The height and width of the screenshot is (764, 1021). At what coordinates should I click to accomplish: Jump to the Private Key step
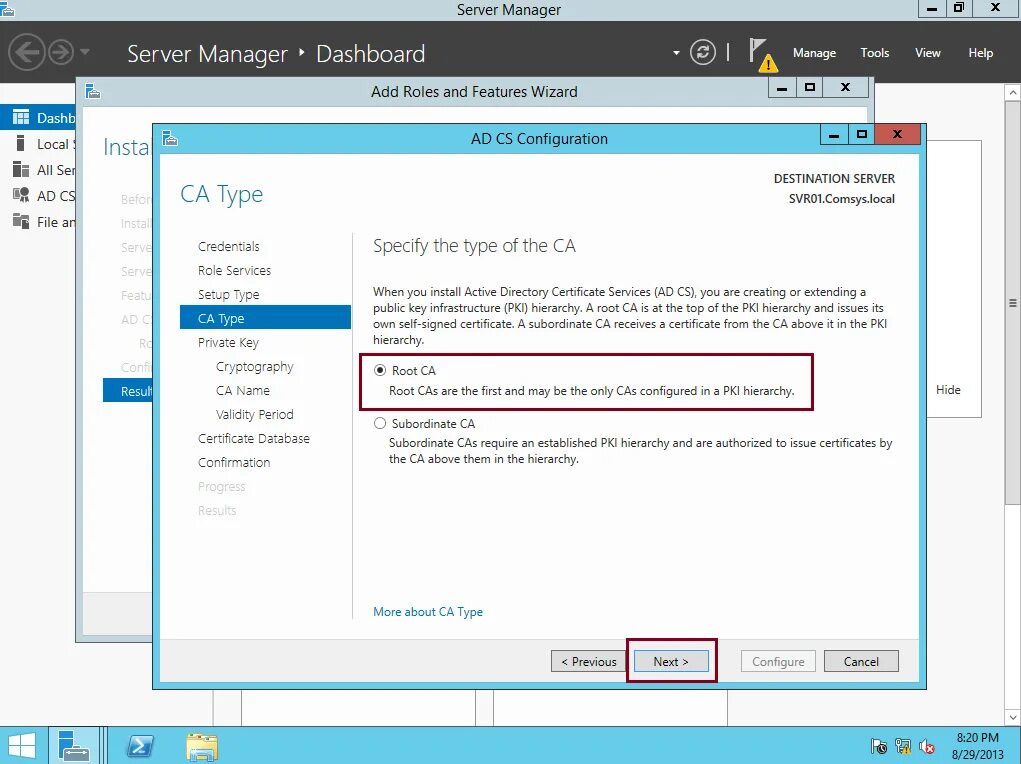tap(228, 343)
